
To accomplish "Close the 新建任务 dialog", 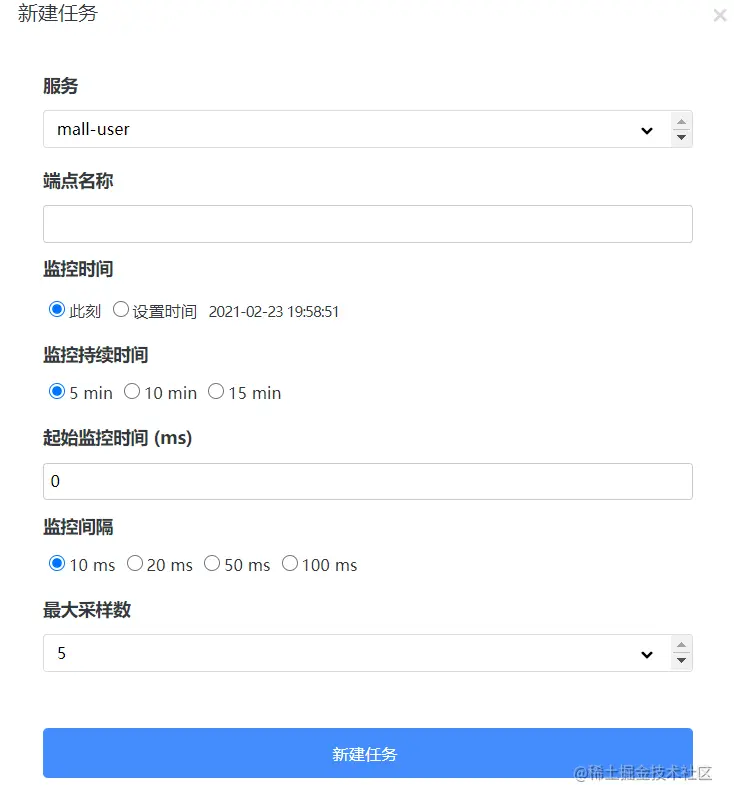I will click(x=719, y=15).
